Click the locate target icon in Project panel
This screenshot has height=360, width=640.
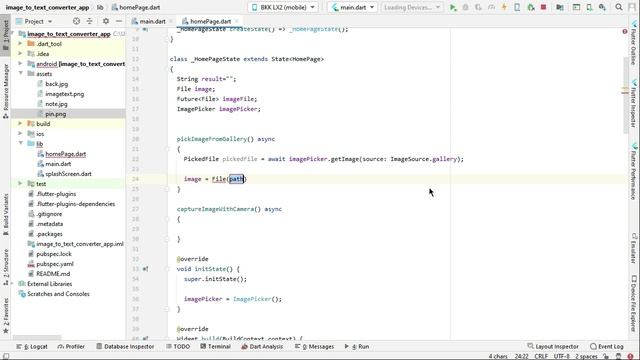(x=76, y=21)
